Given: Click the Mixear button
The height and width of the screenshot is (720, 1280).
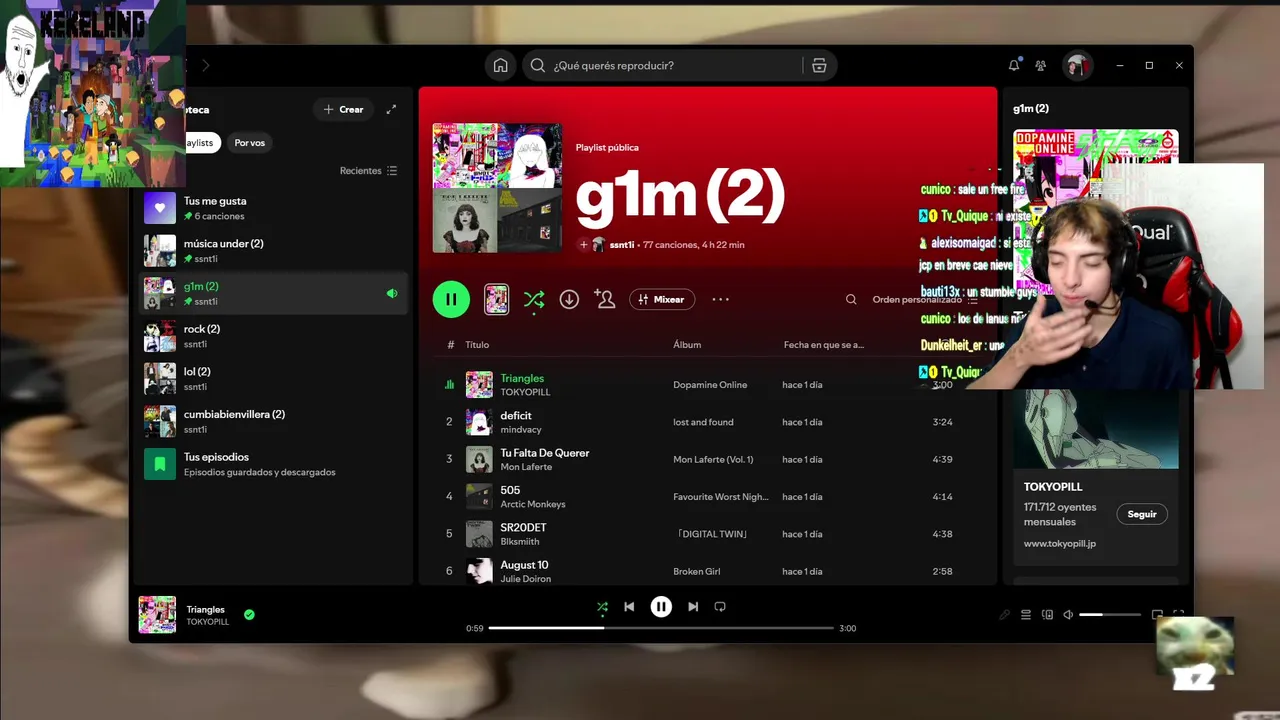Looking at the screenshot, I should click(x=662, y=299).
